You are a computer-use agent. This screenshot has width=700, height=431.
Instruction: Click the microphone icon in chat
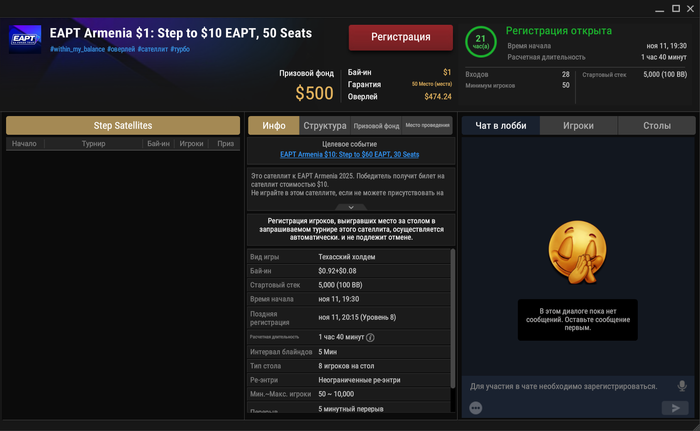682,386
